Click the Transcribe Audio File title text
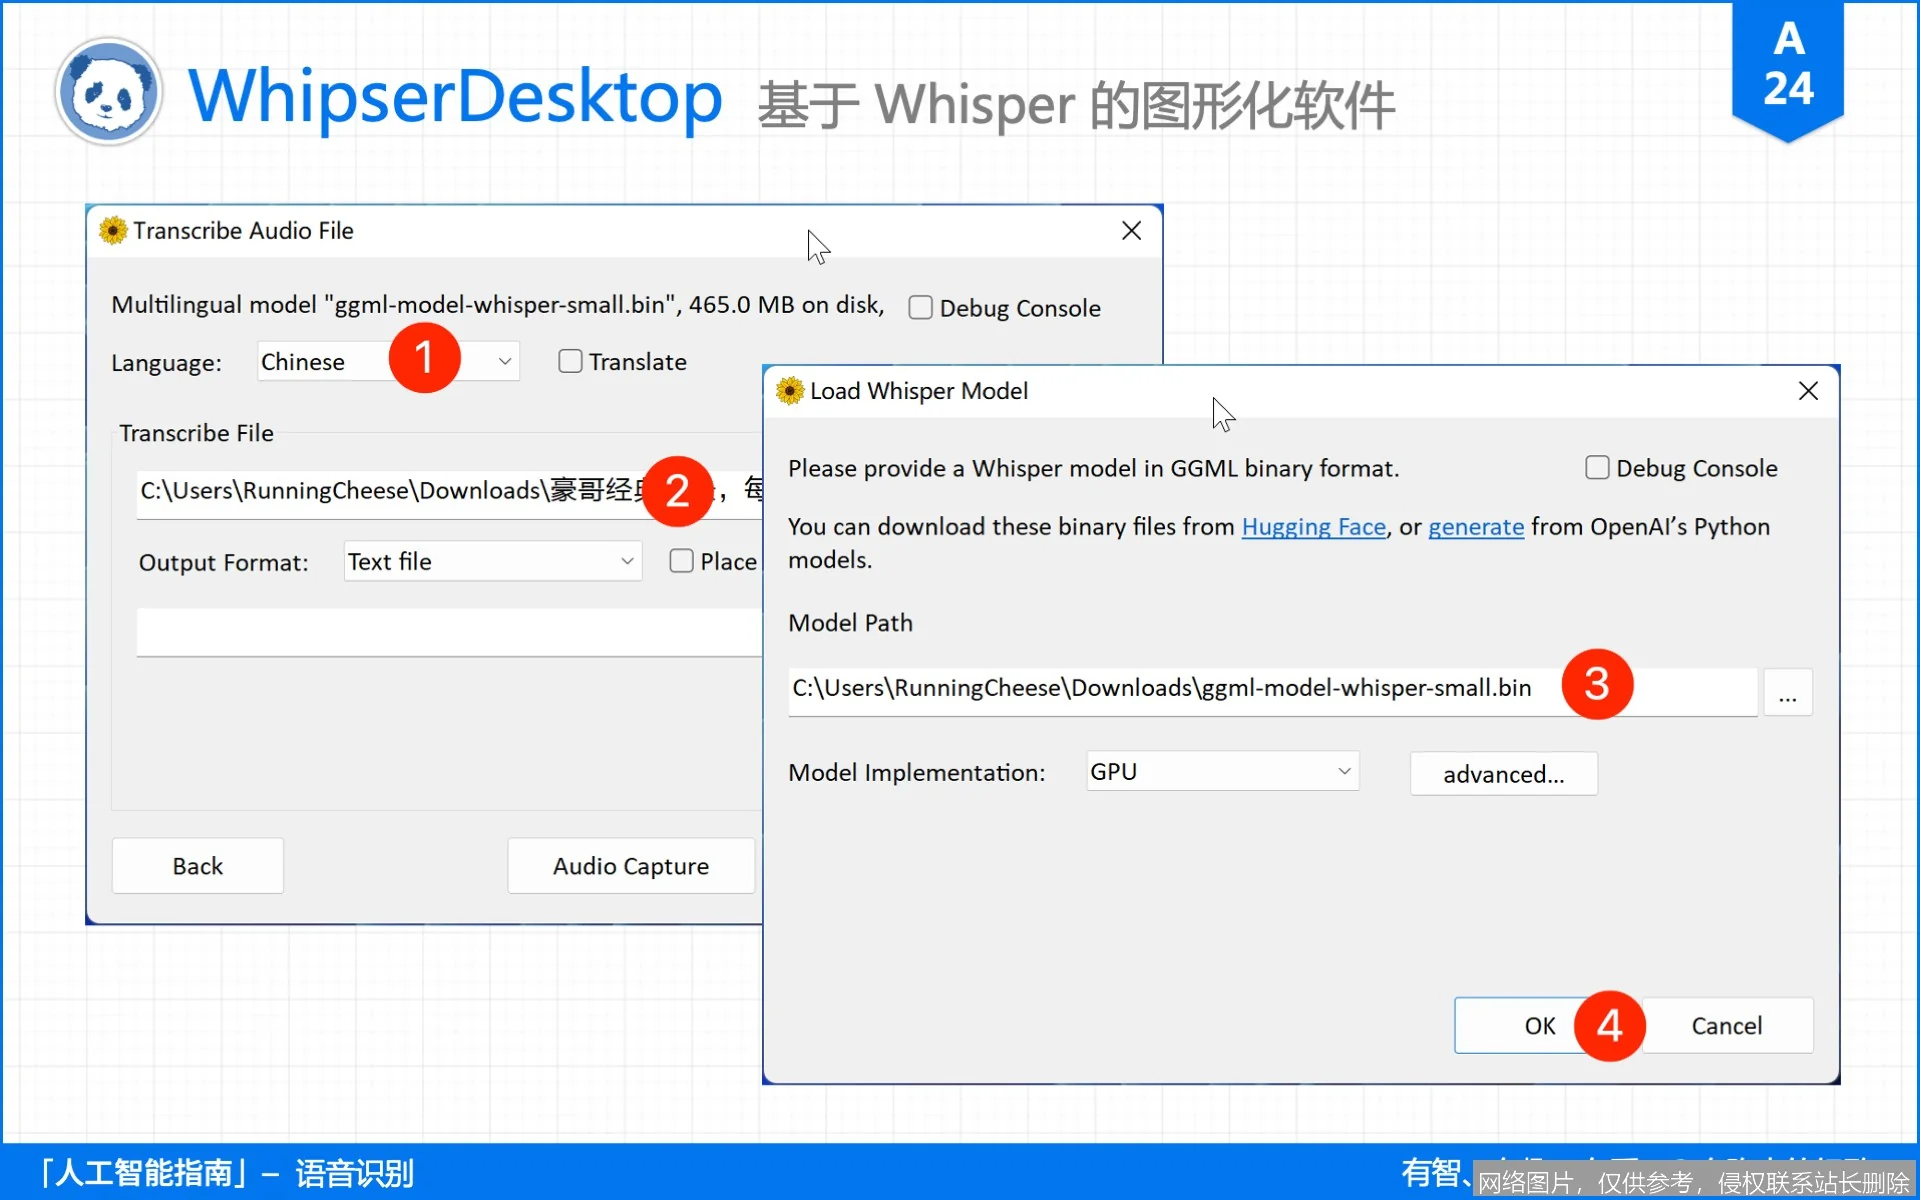The height and width of the screenshot is (1200, 1920). pyautogui.click(x=243, y=231)
